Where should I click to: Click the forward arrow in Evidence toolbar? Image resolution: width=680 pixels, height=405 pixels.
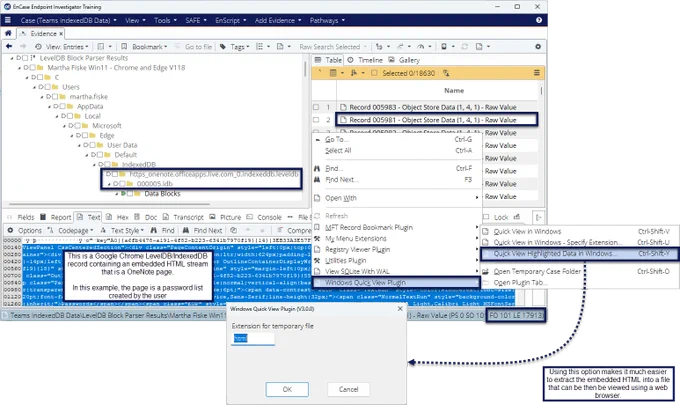[23, 46]
